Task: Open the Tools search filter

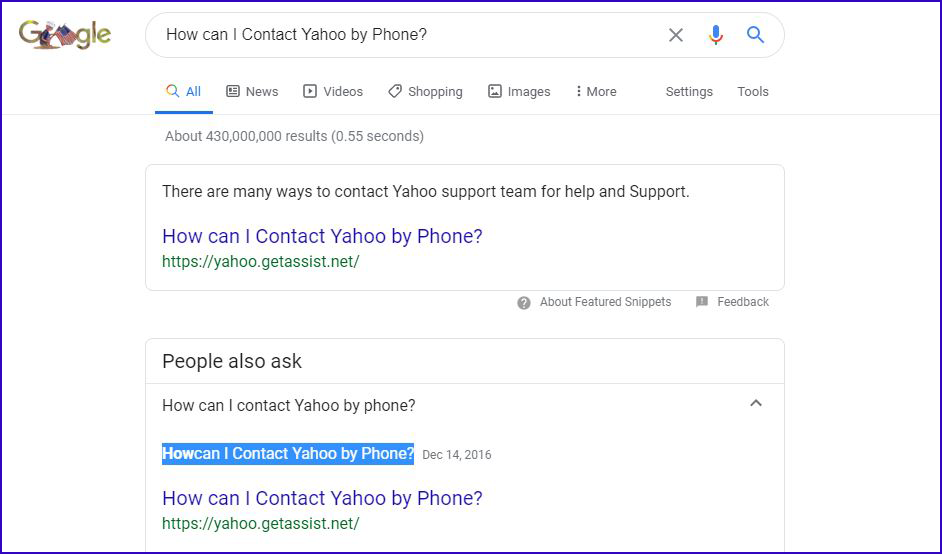Action: tap(753, 91)
